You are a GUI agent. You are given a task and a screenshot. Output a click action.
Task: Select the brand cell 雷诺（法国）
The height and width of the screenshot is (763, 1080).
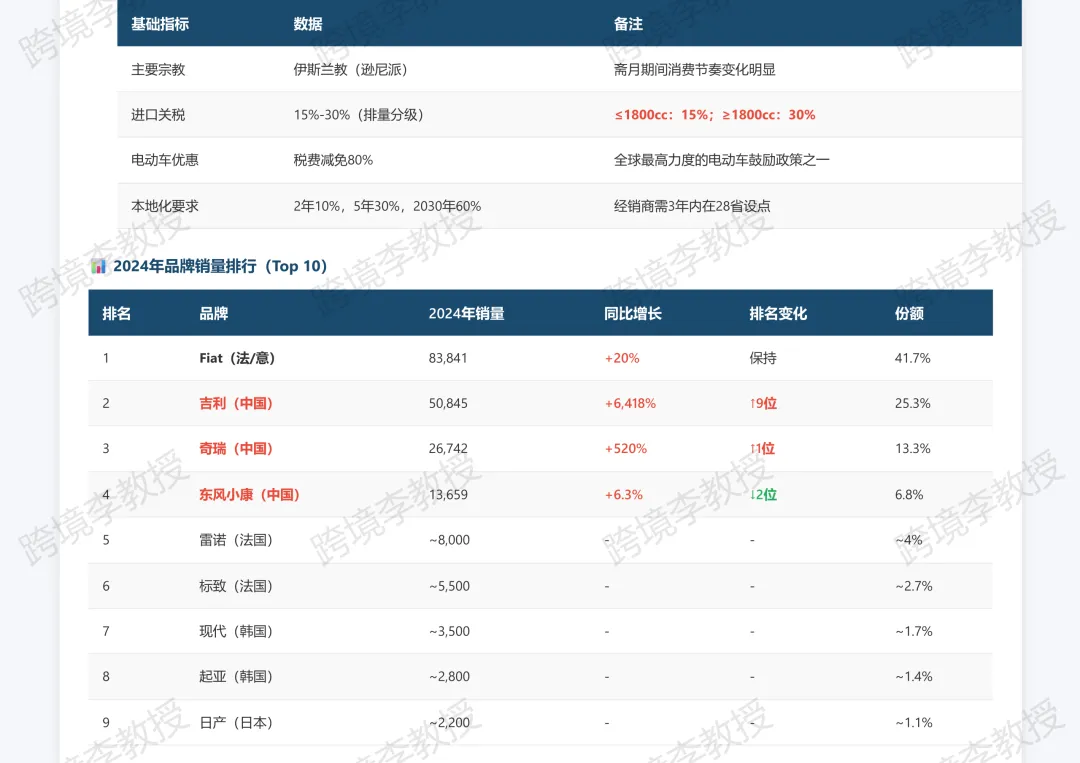236,540
